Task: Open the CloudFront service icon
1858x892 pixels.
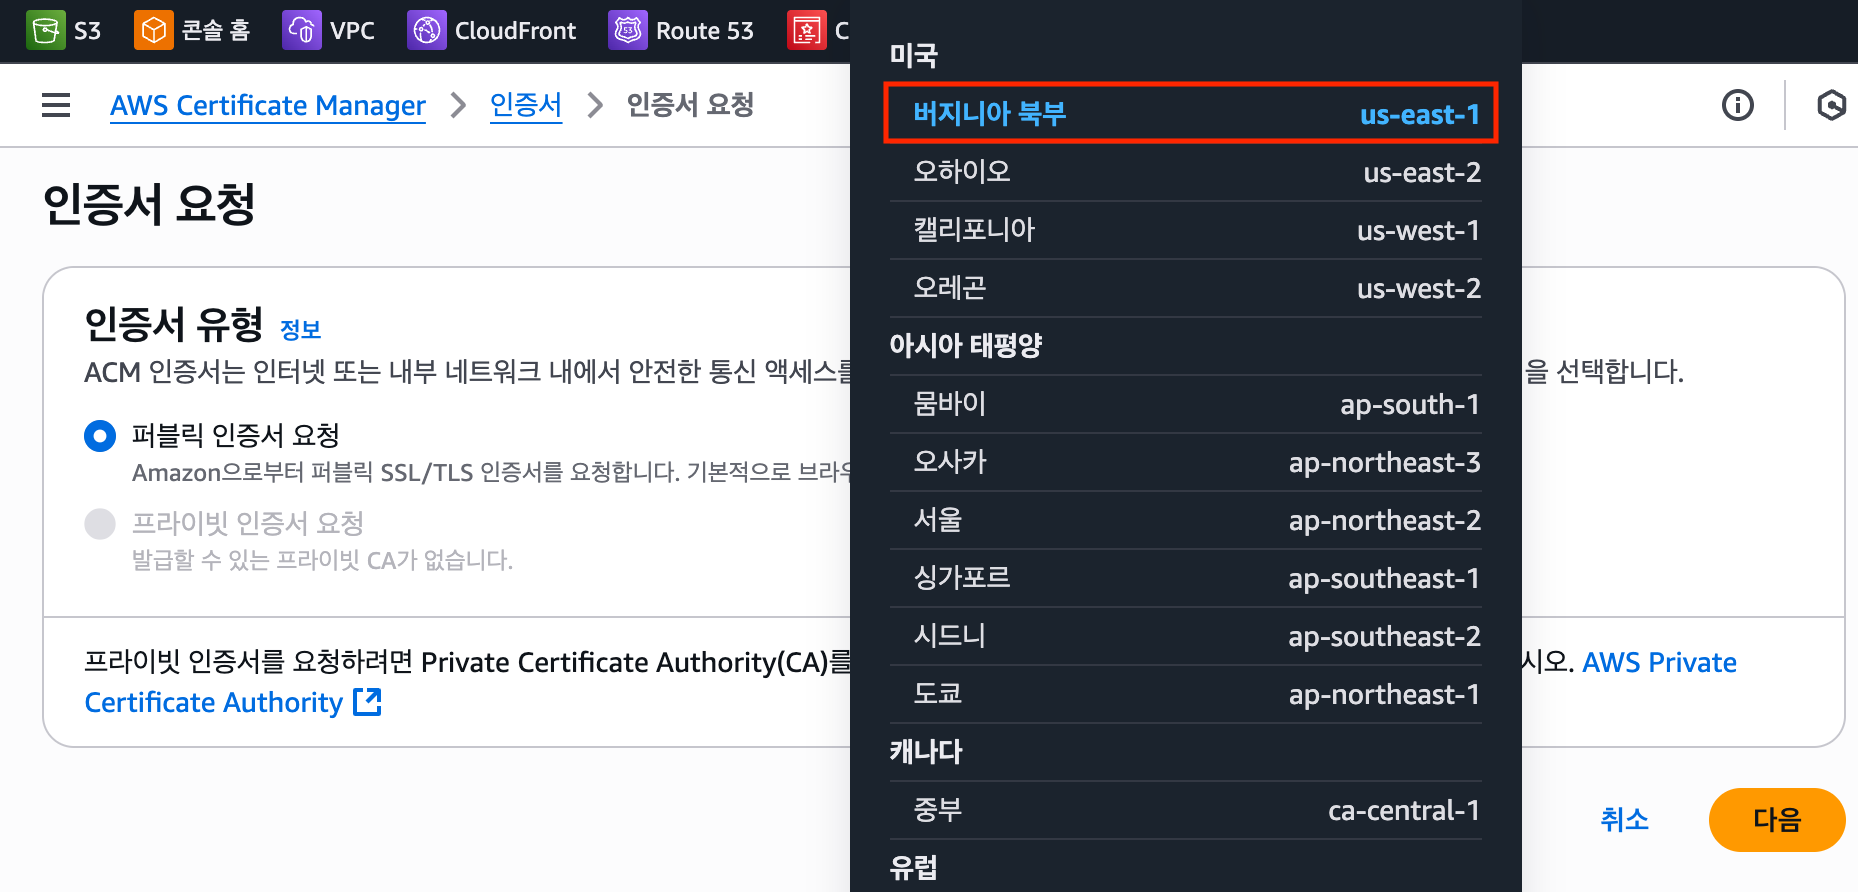Action: pyautogui.click(x=426, y=31)
